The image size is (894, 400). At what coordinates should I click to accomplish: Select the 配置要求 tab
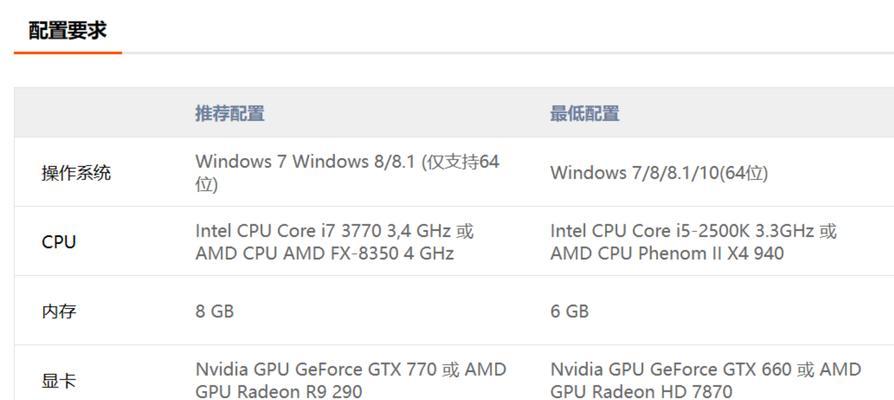coord(67,30)
